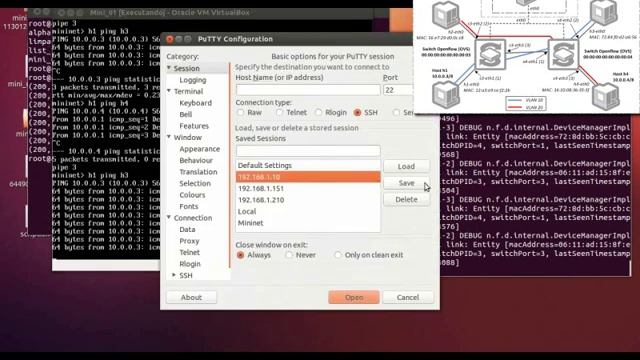Click the Cancel button

click(x=408, y=297)
